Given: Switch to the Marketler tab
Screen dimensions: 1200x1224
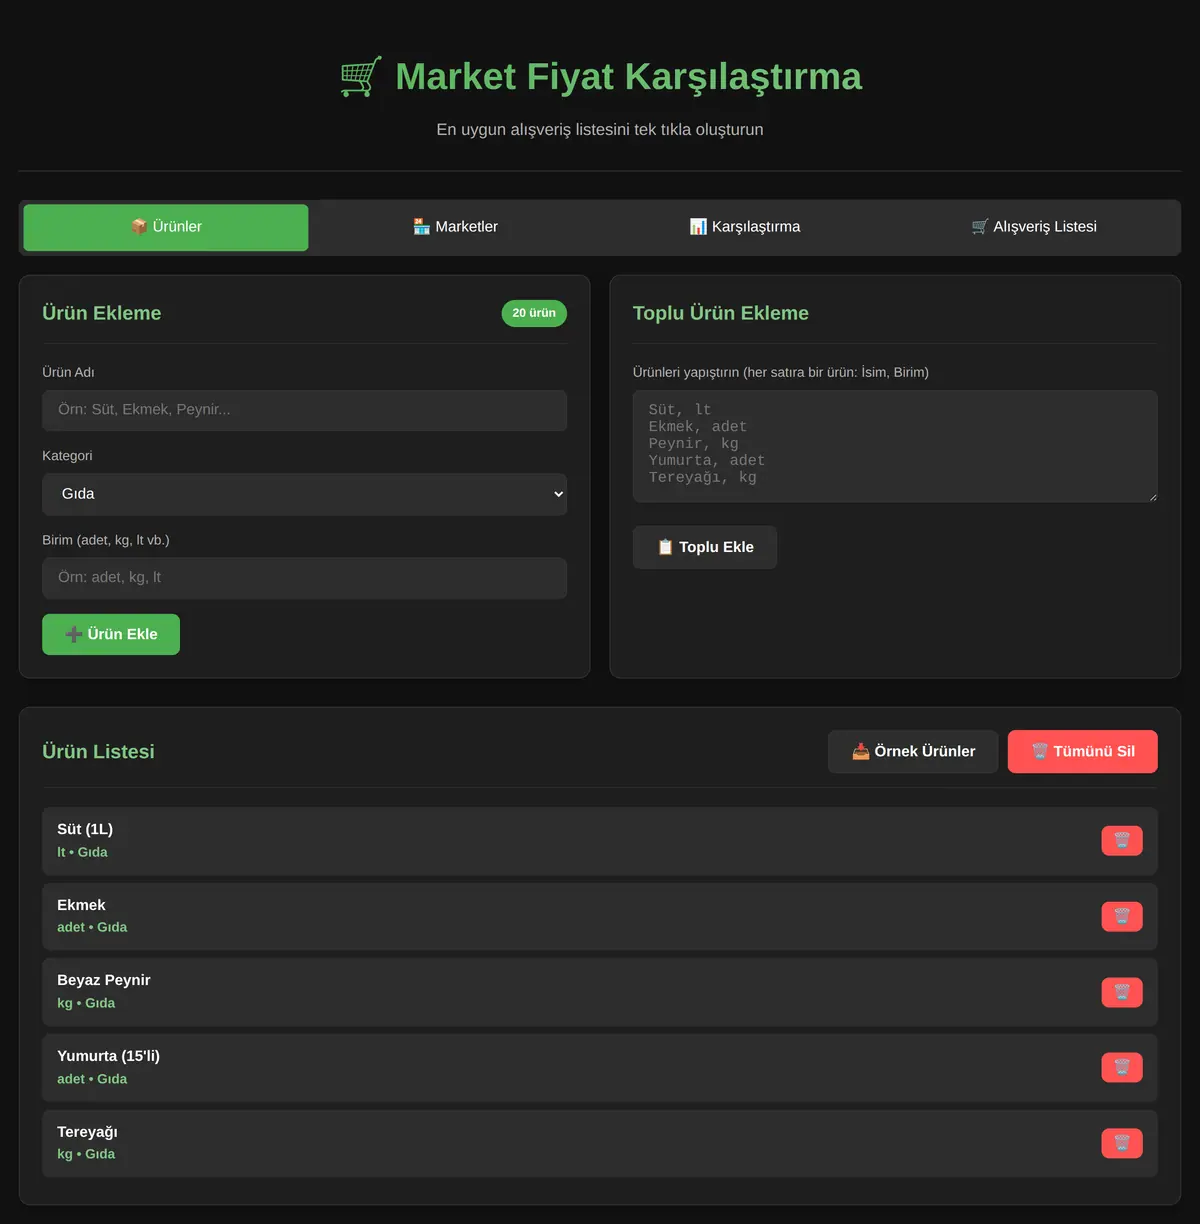Looking at the screenshot, I should click(455, 227).
